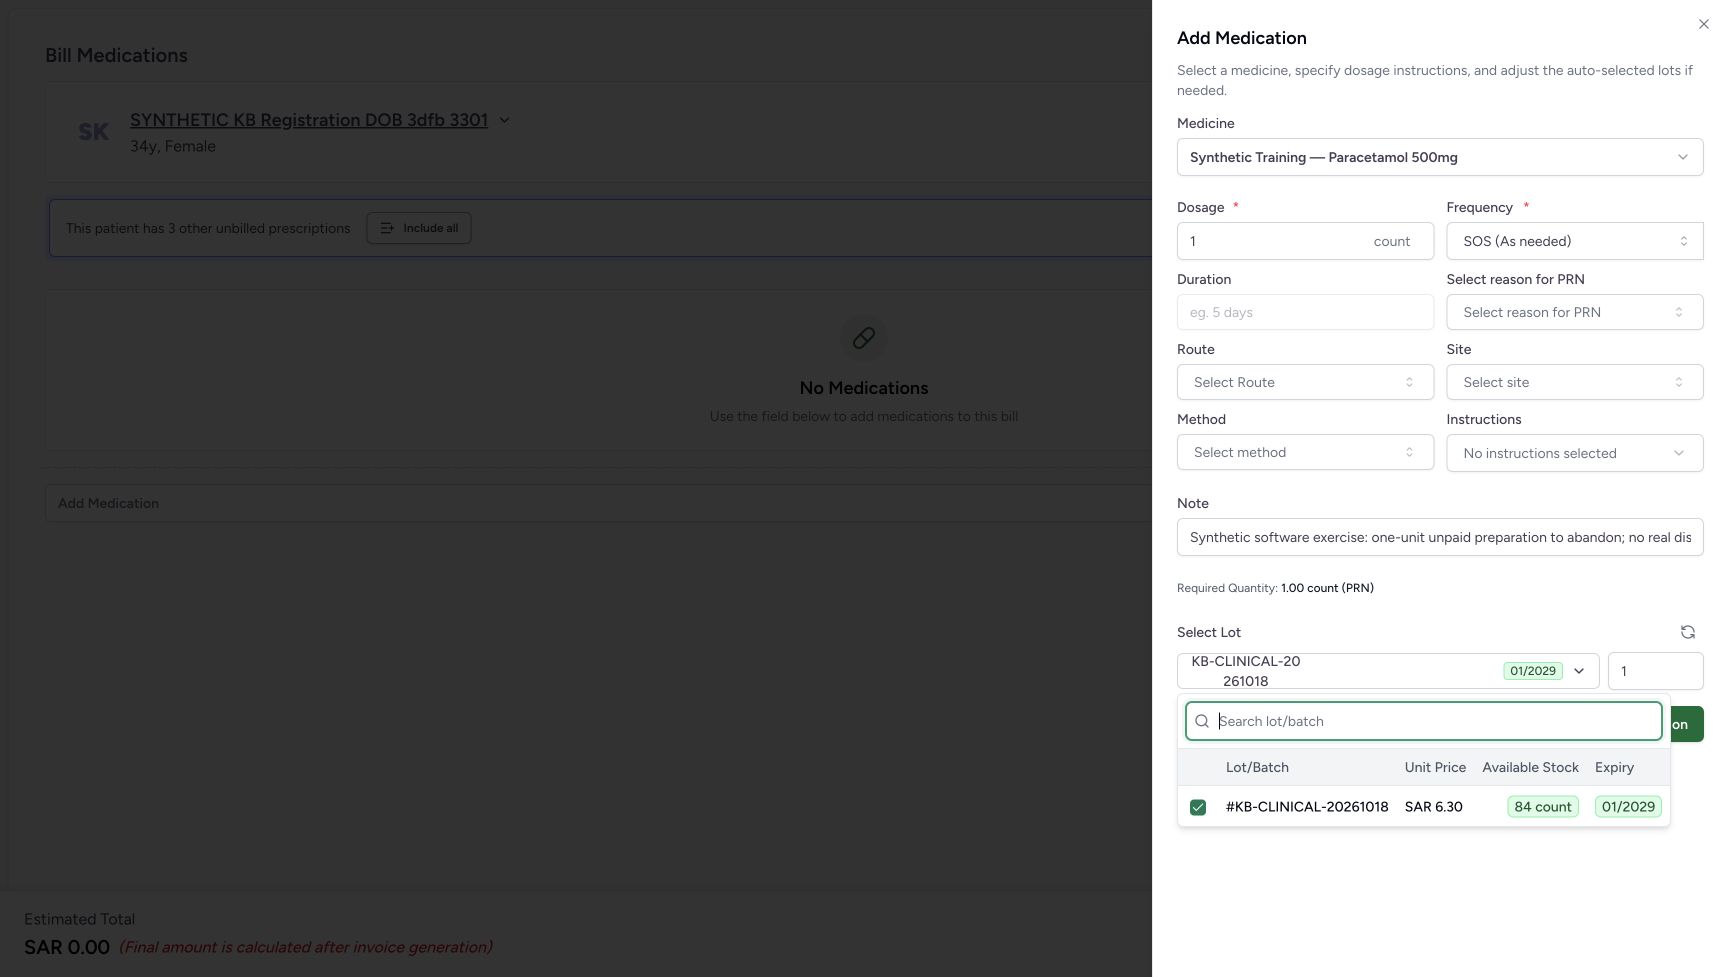Click the Duration input field

(x=1305, y=312)
